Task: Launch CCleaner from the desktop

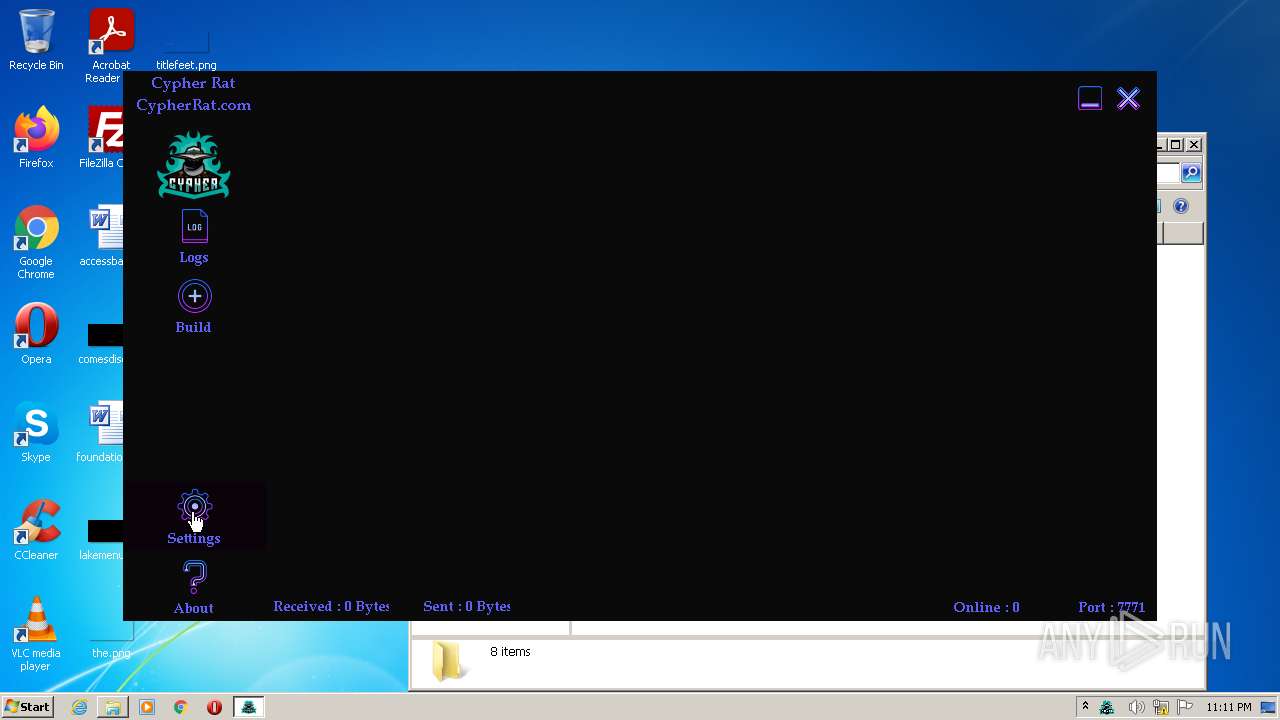Action: (36, 530)
